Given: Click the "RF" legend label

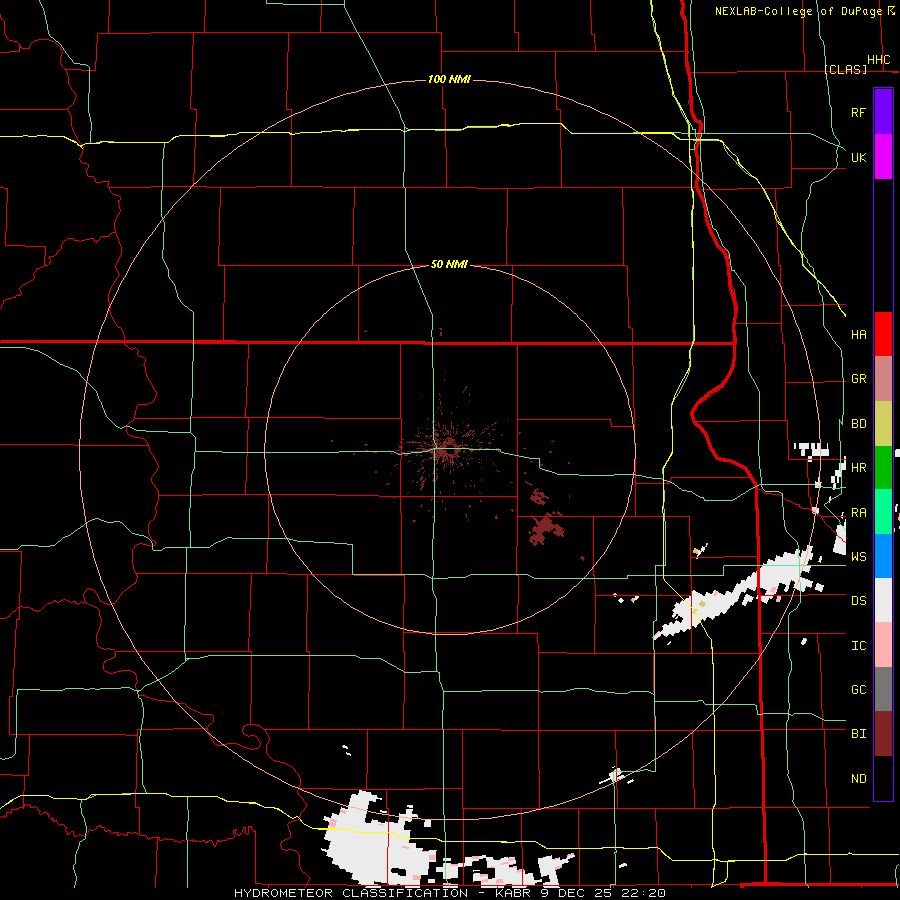Looking at the screenshot, I should pyautogui.click(x=858, y=112).
